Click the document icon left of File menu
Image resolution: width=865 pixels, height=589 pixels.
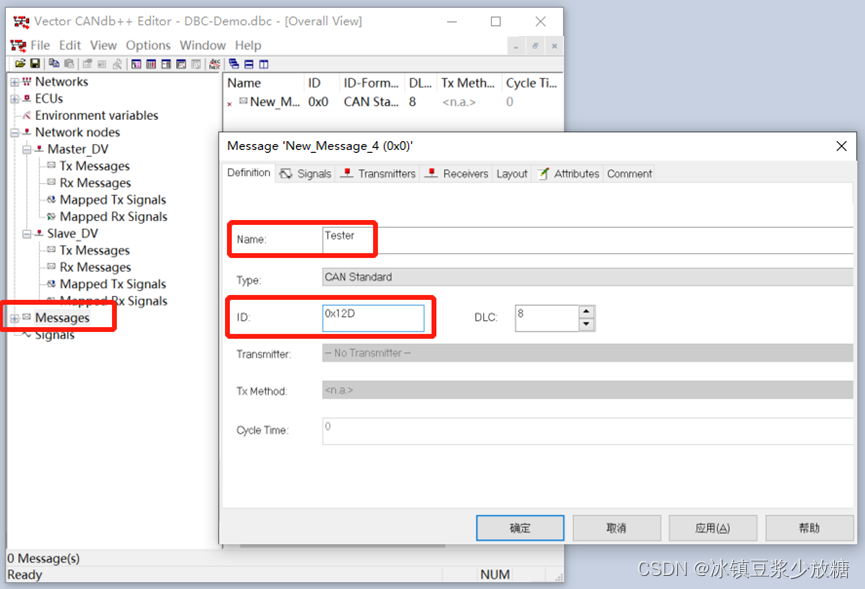click(18, 45)
